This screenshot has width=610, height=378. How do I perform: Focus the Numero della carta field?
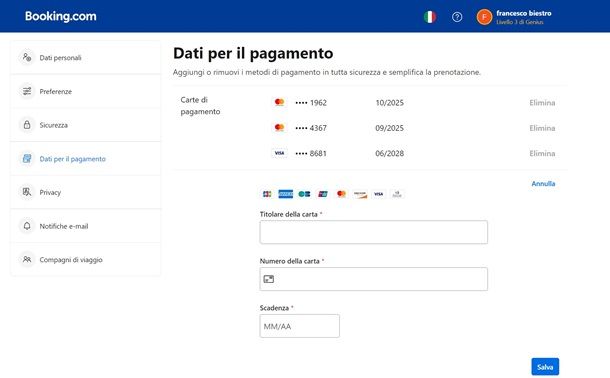373,279
